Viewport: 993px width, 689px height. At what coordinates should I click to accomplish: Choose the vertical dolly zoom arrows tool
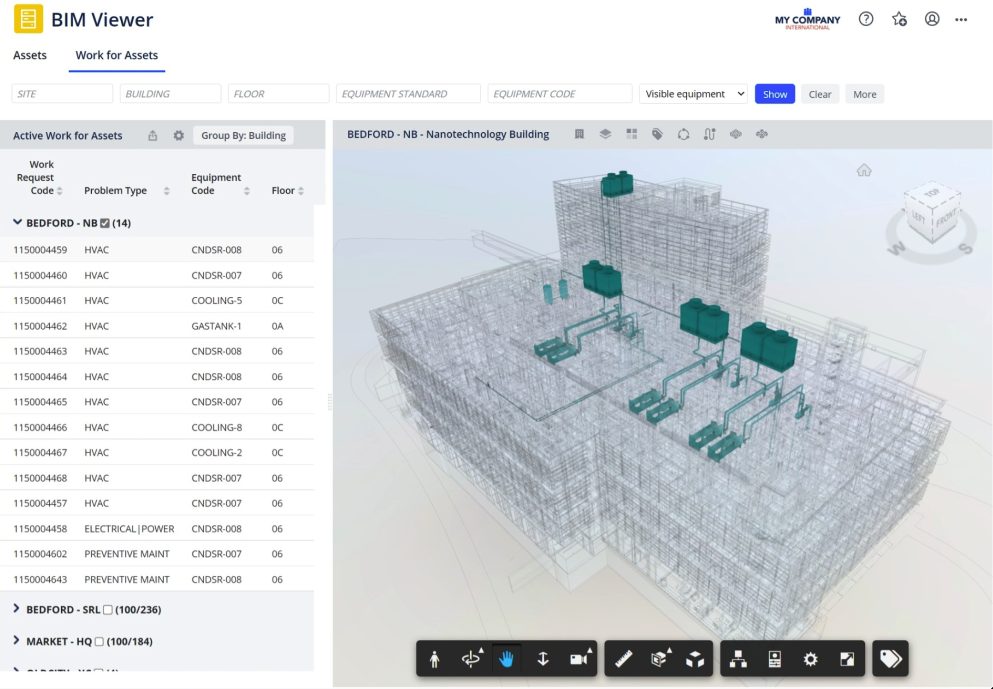pyautogui.click(x=543, y=659)
